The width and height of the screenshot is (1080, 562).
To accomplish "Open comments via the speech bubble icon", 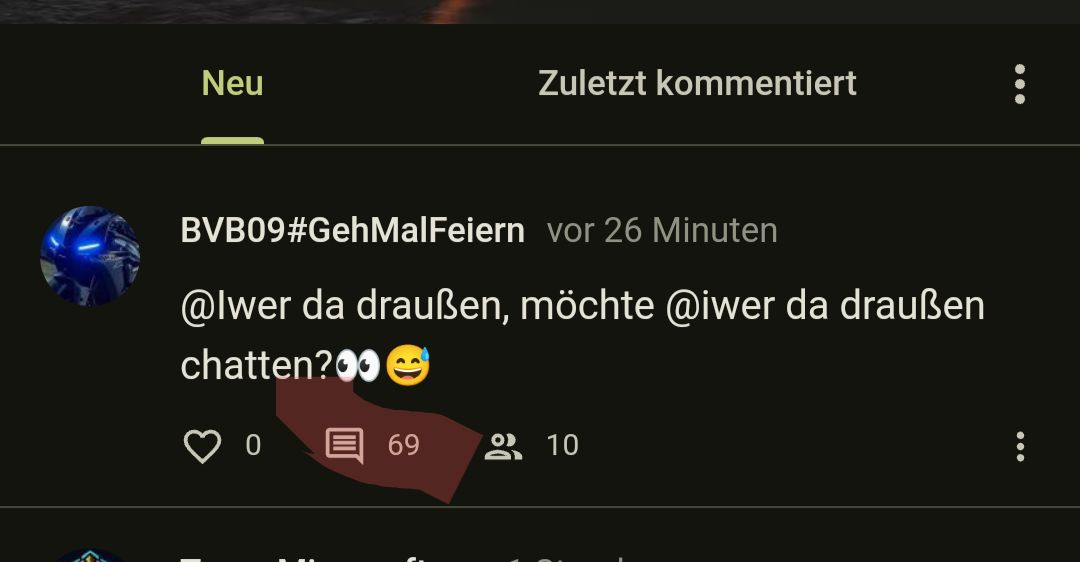I will (x=344, y=446).
